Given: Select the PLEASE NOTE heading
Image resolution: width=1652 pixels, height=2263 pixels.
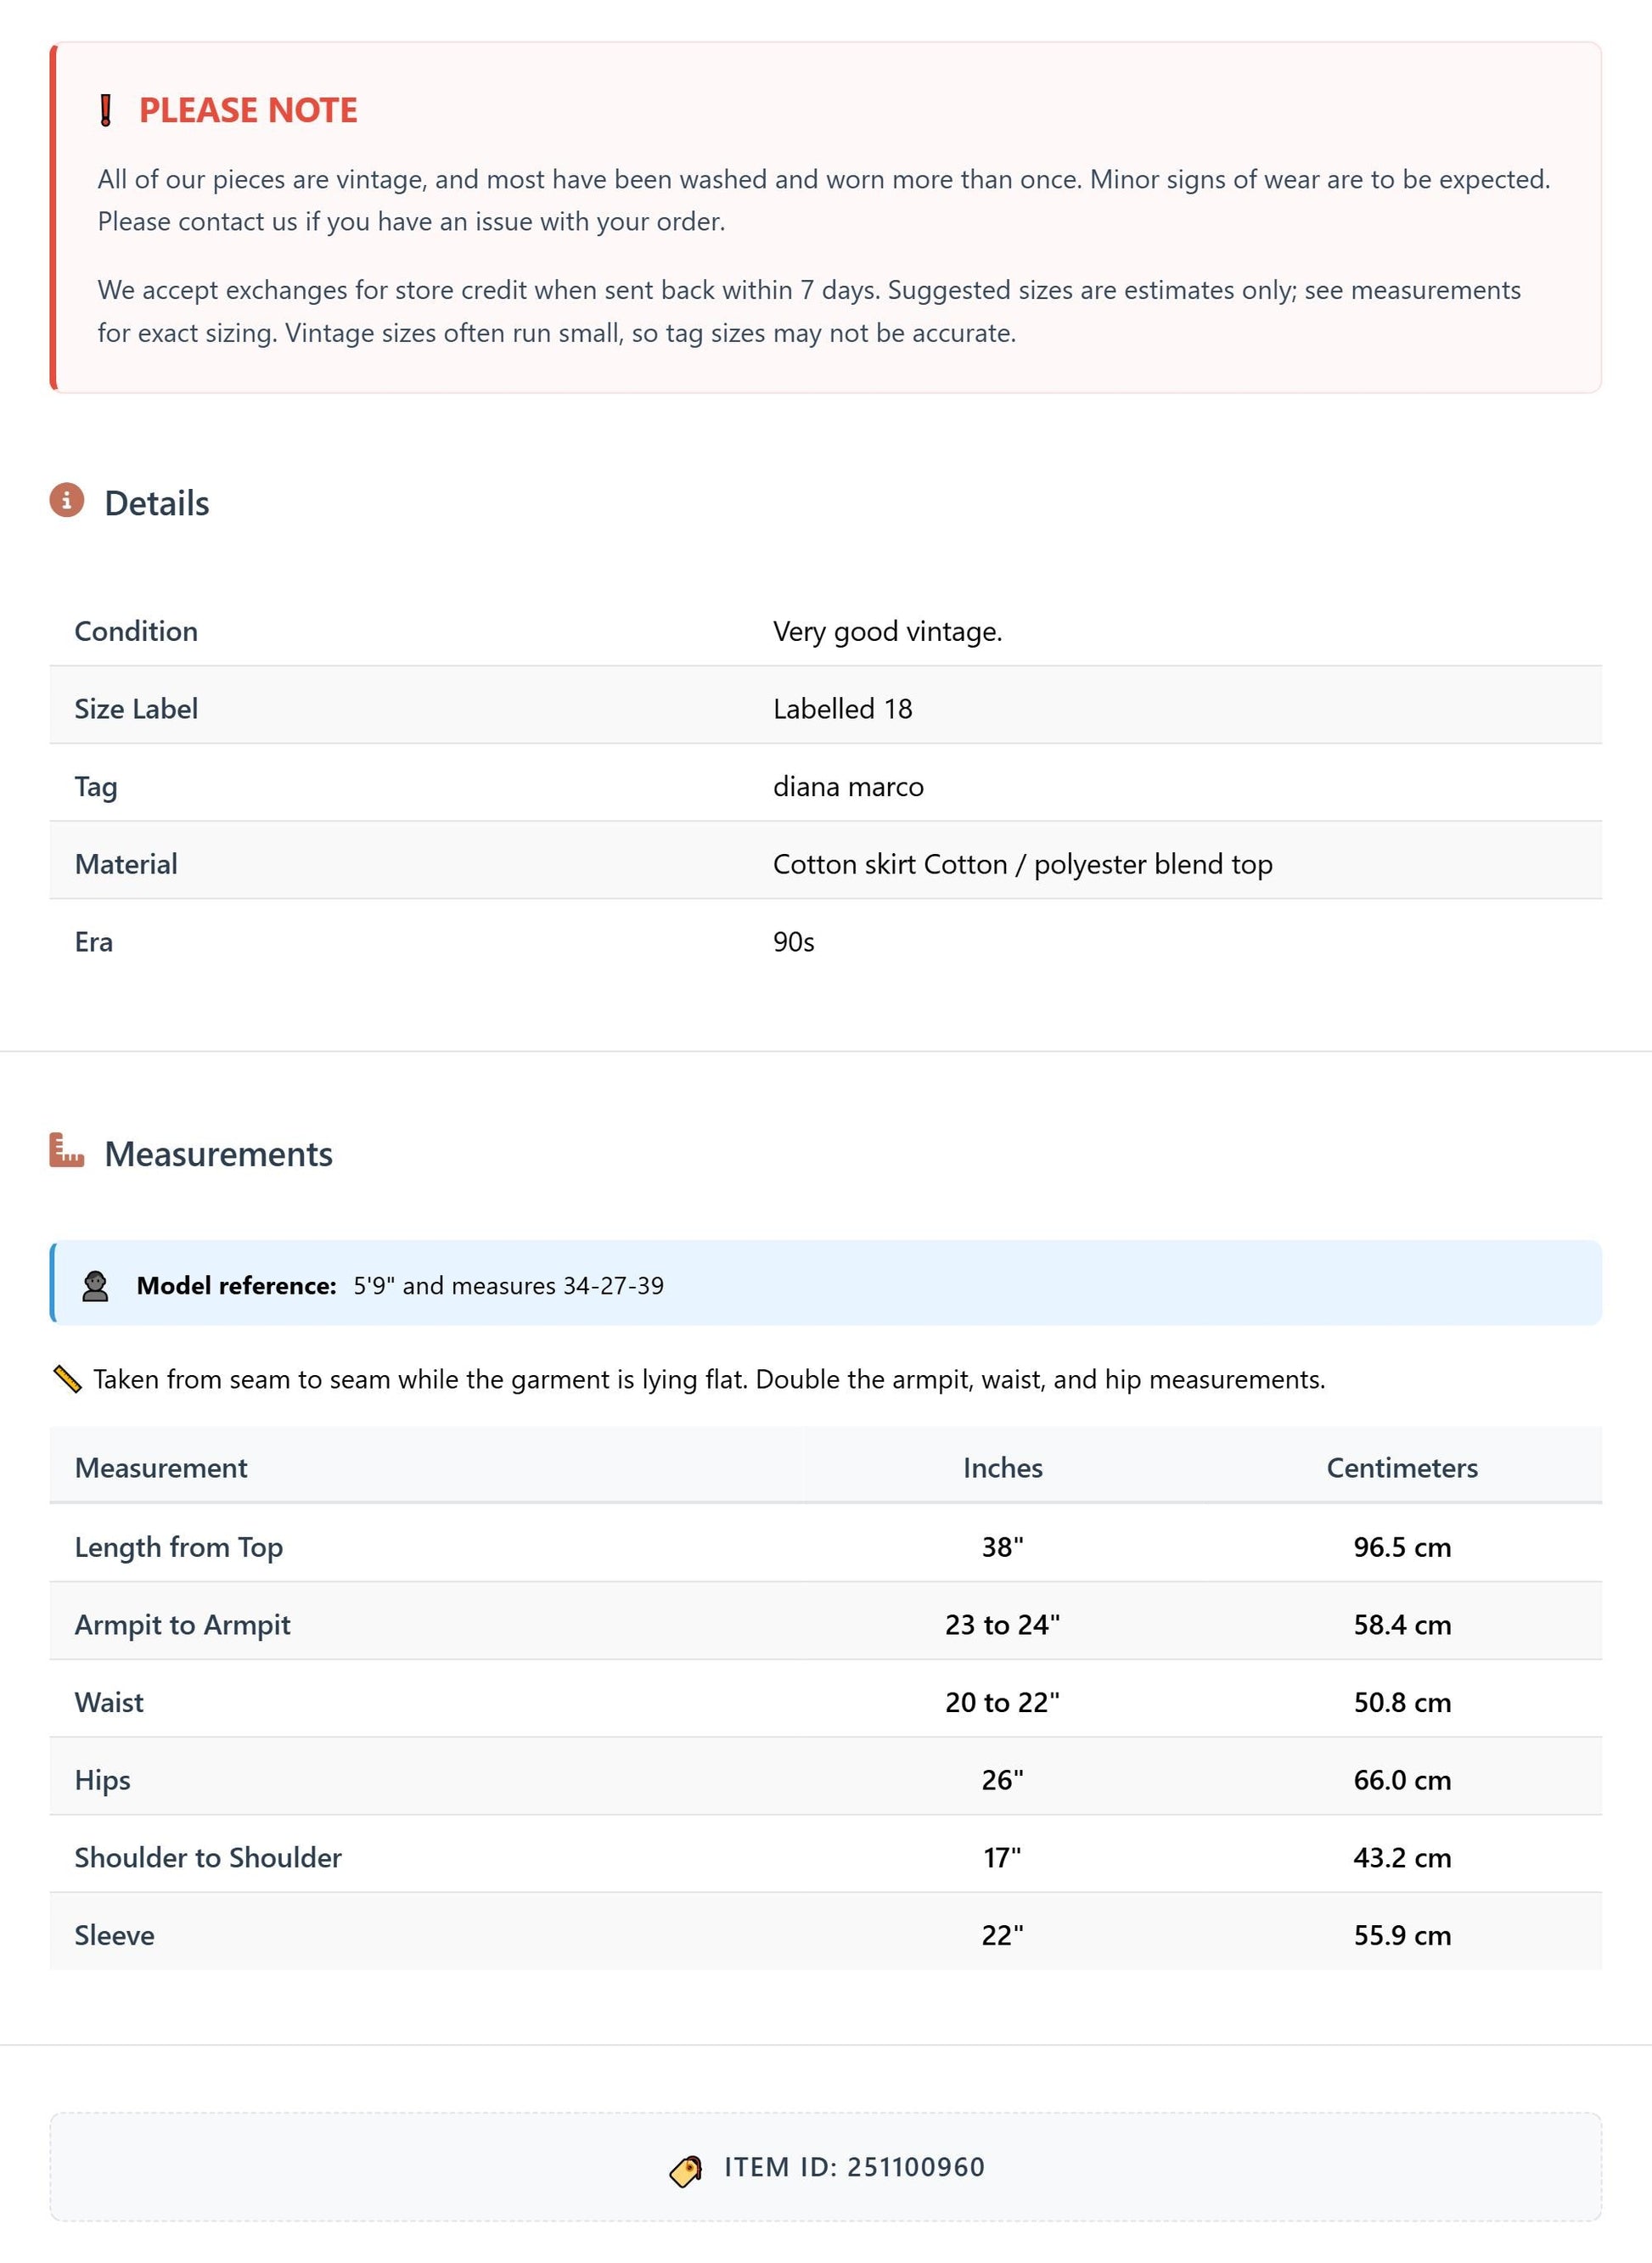Looking at the screenshot, I should point(248,110).
